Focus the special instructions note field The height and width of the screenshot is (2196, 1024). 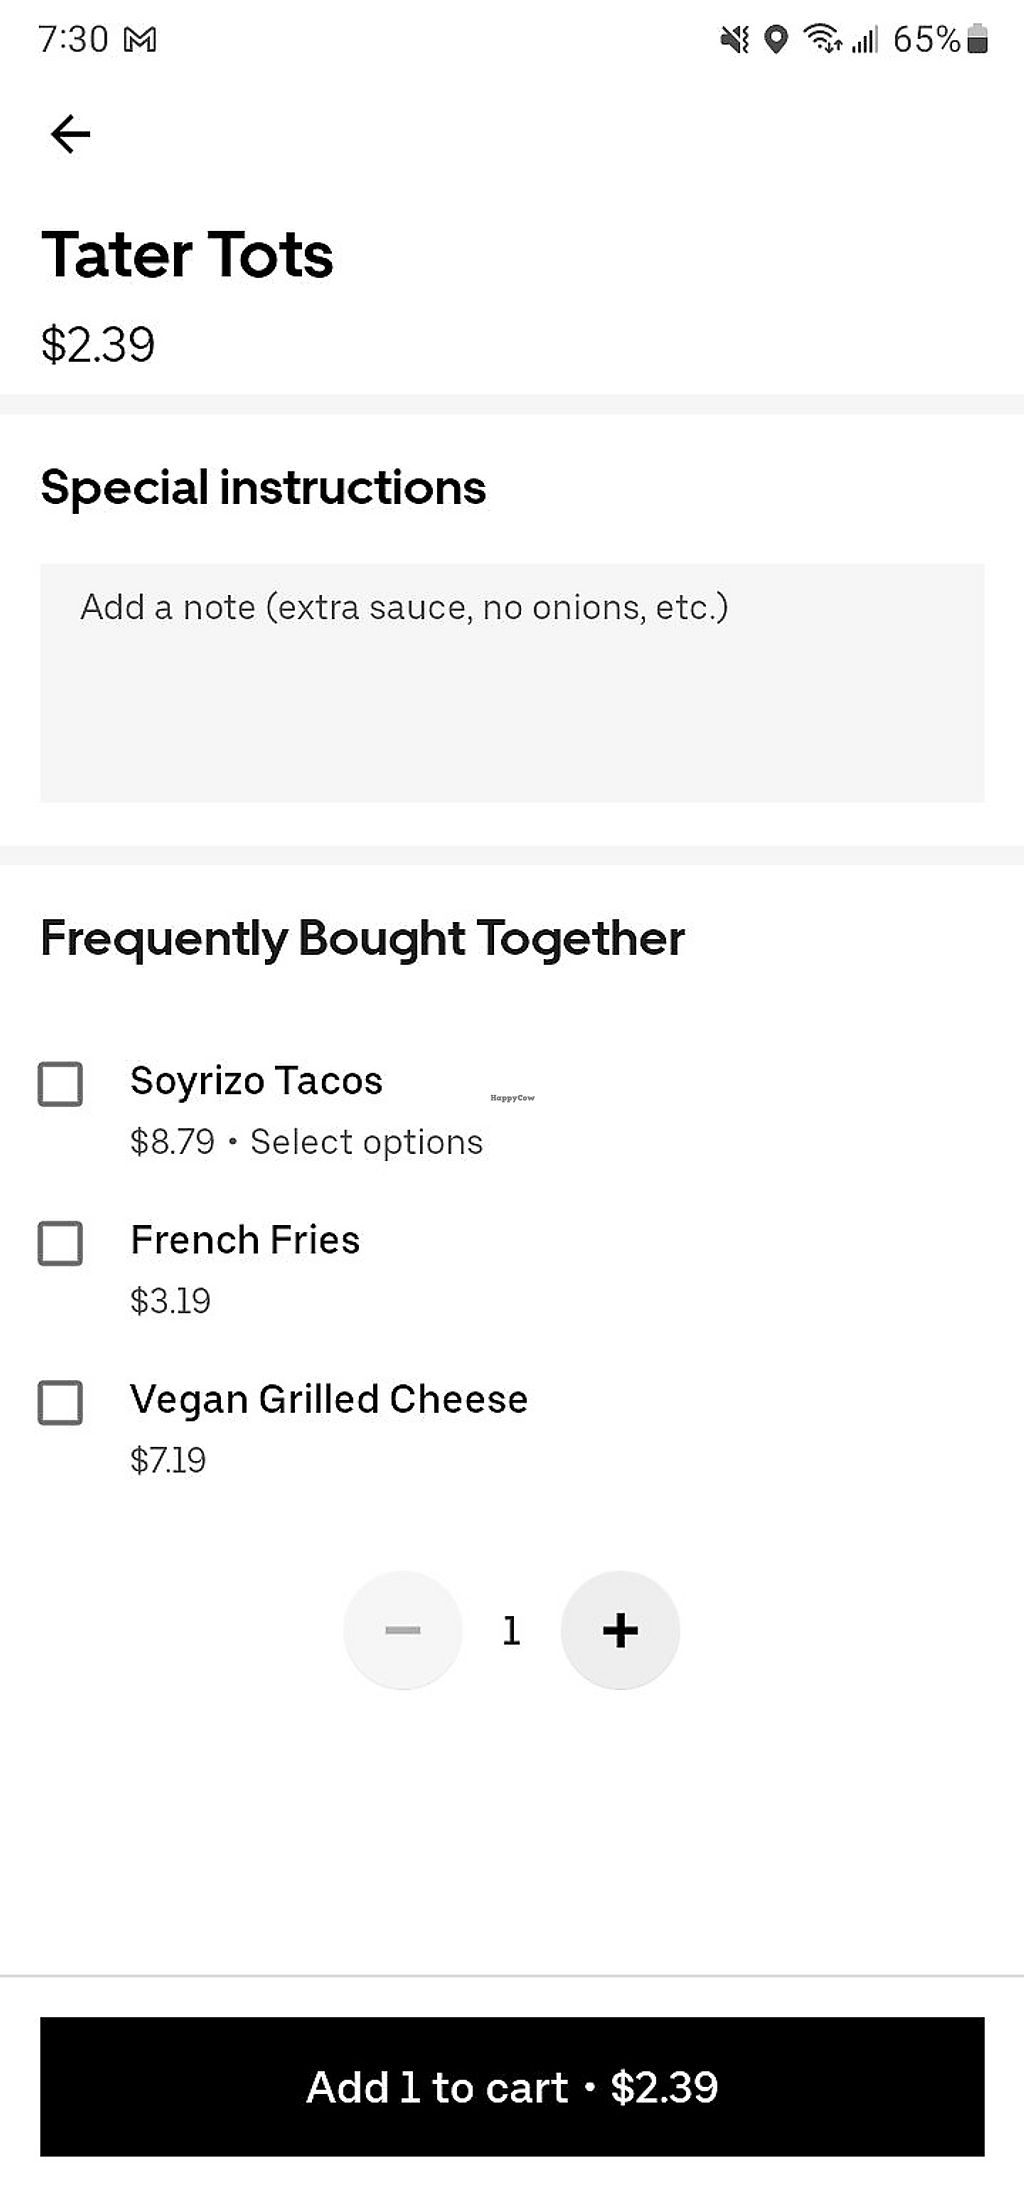[x=512, y=682]
